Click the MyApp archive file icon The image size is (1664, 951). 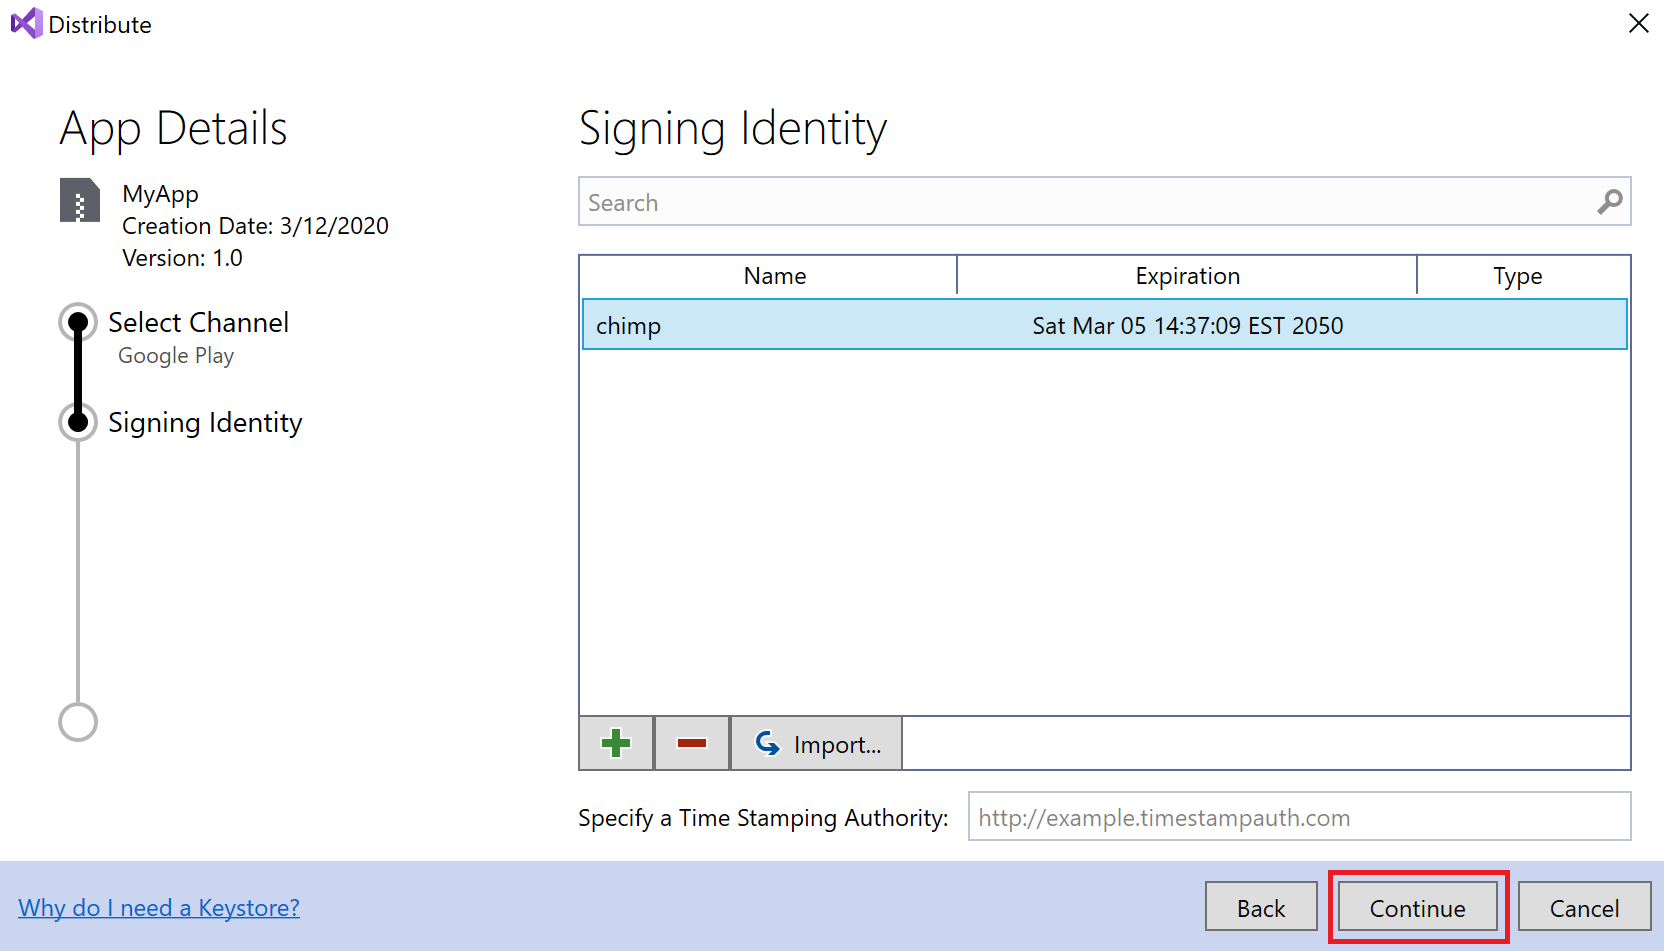(x=80, y=200)
